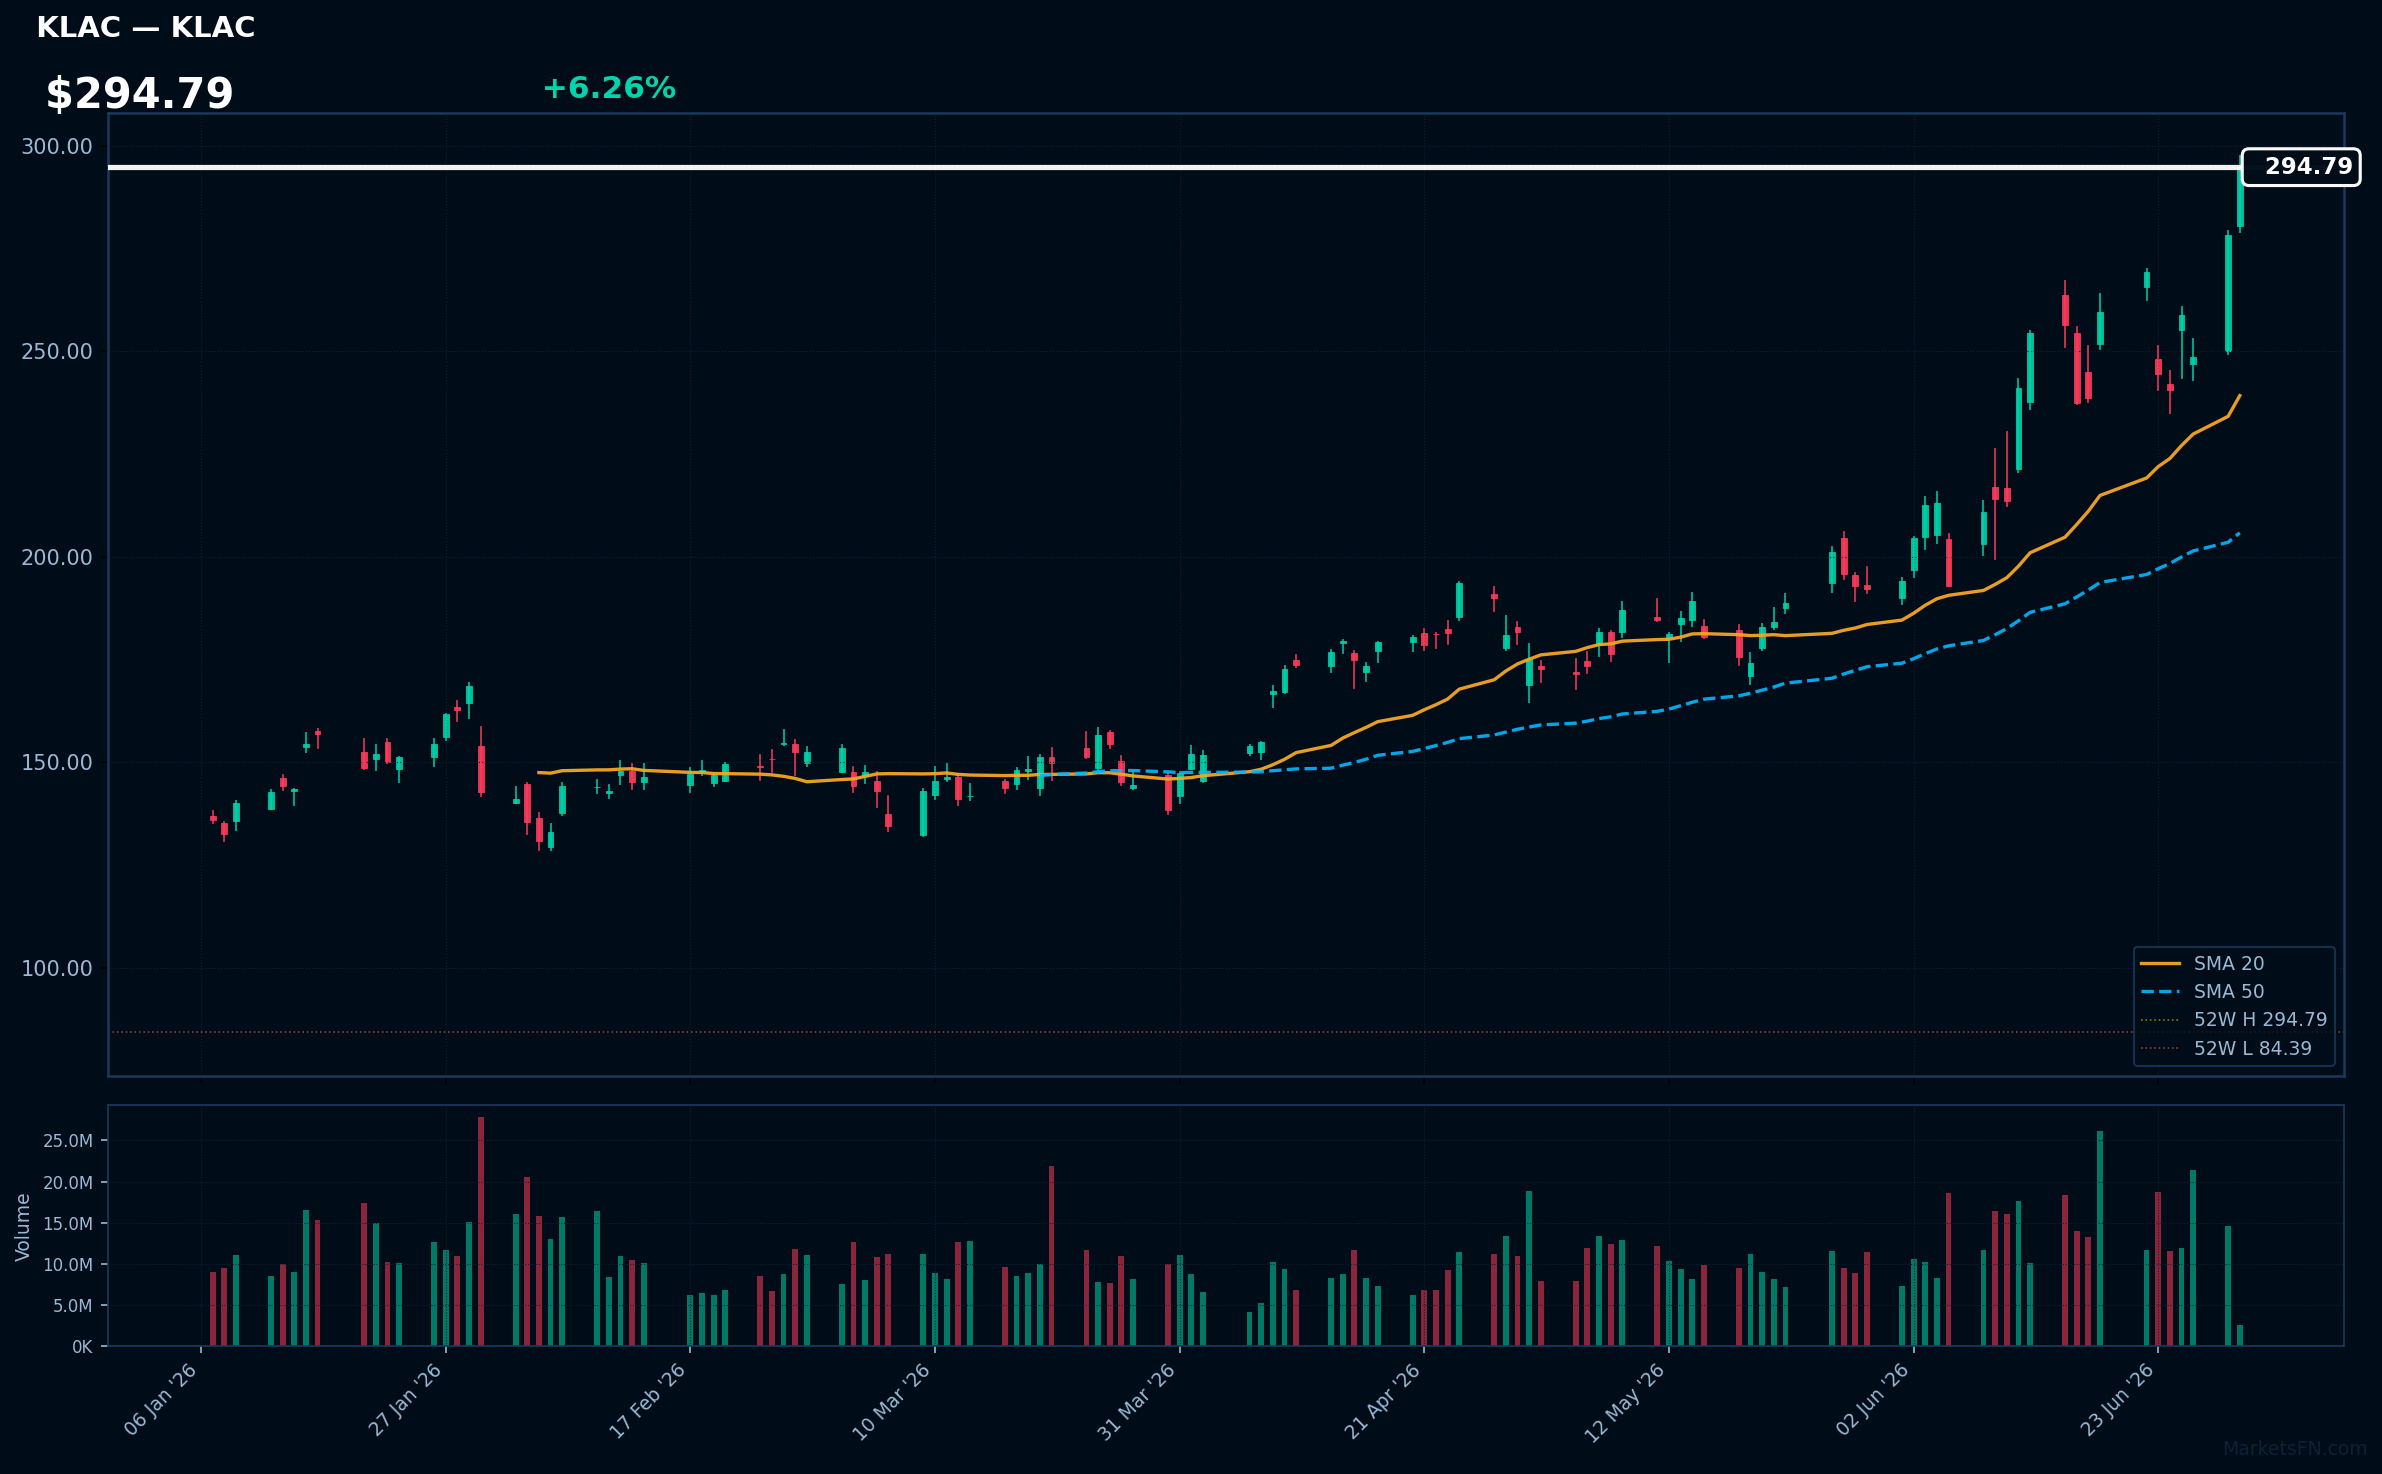The width and height of the screenshot is (2382, 1474).
Task: Select the 10 Mar '26 date label
Action: [892, 1401]
